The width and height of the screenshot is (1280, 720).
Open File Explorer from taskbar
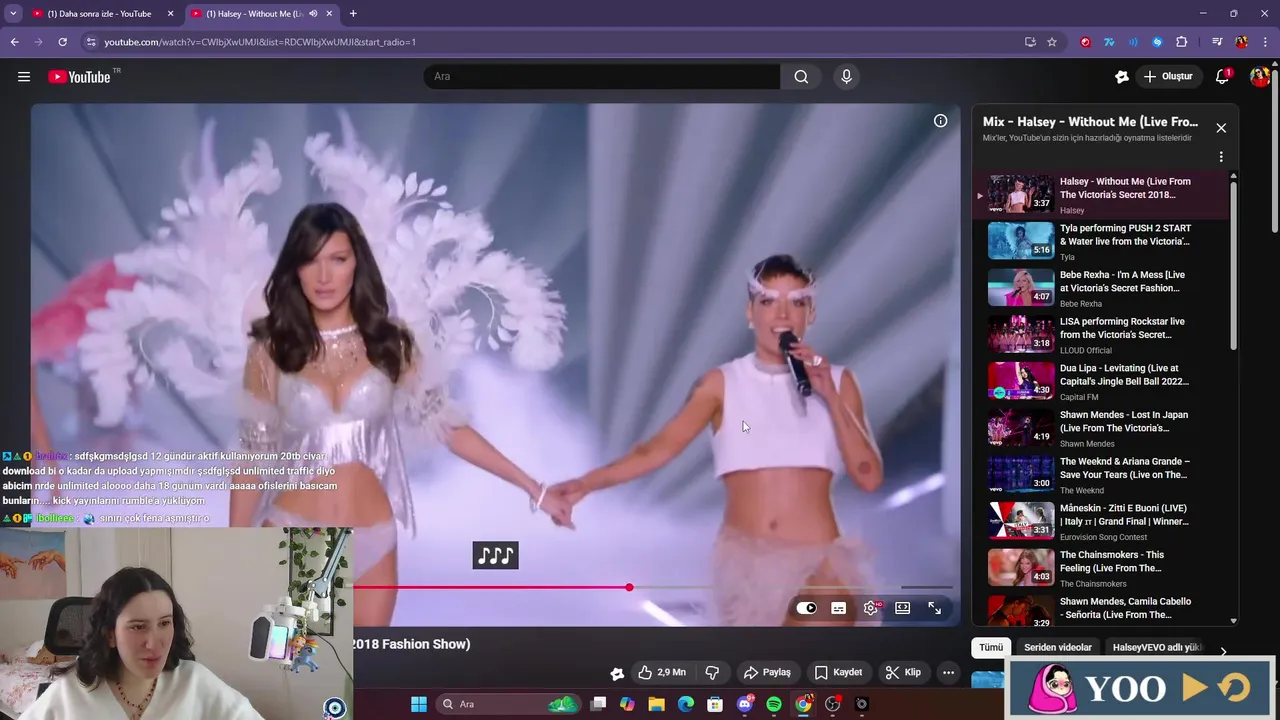(656, 704)
